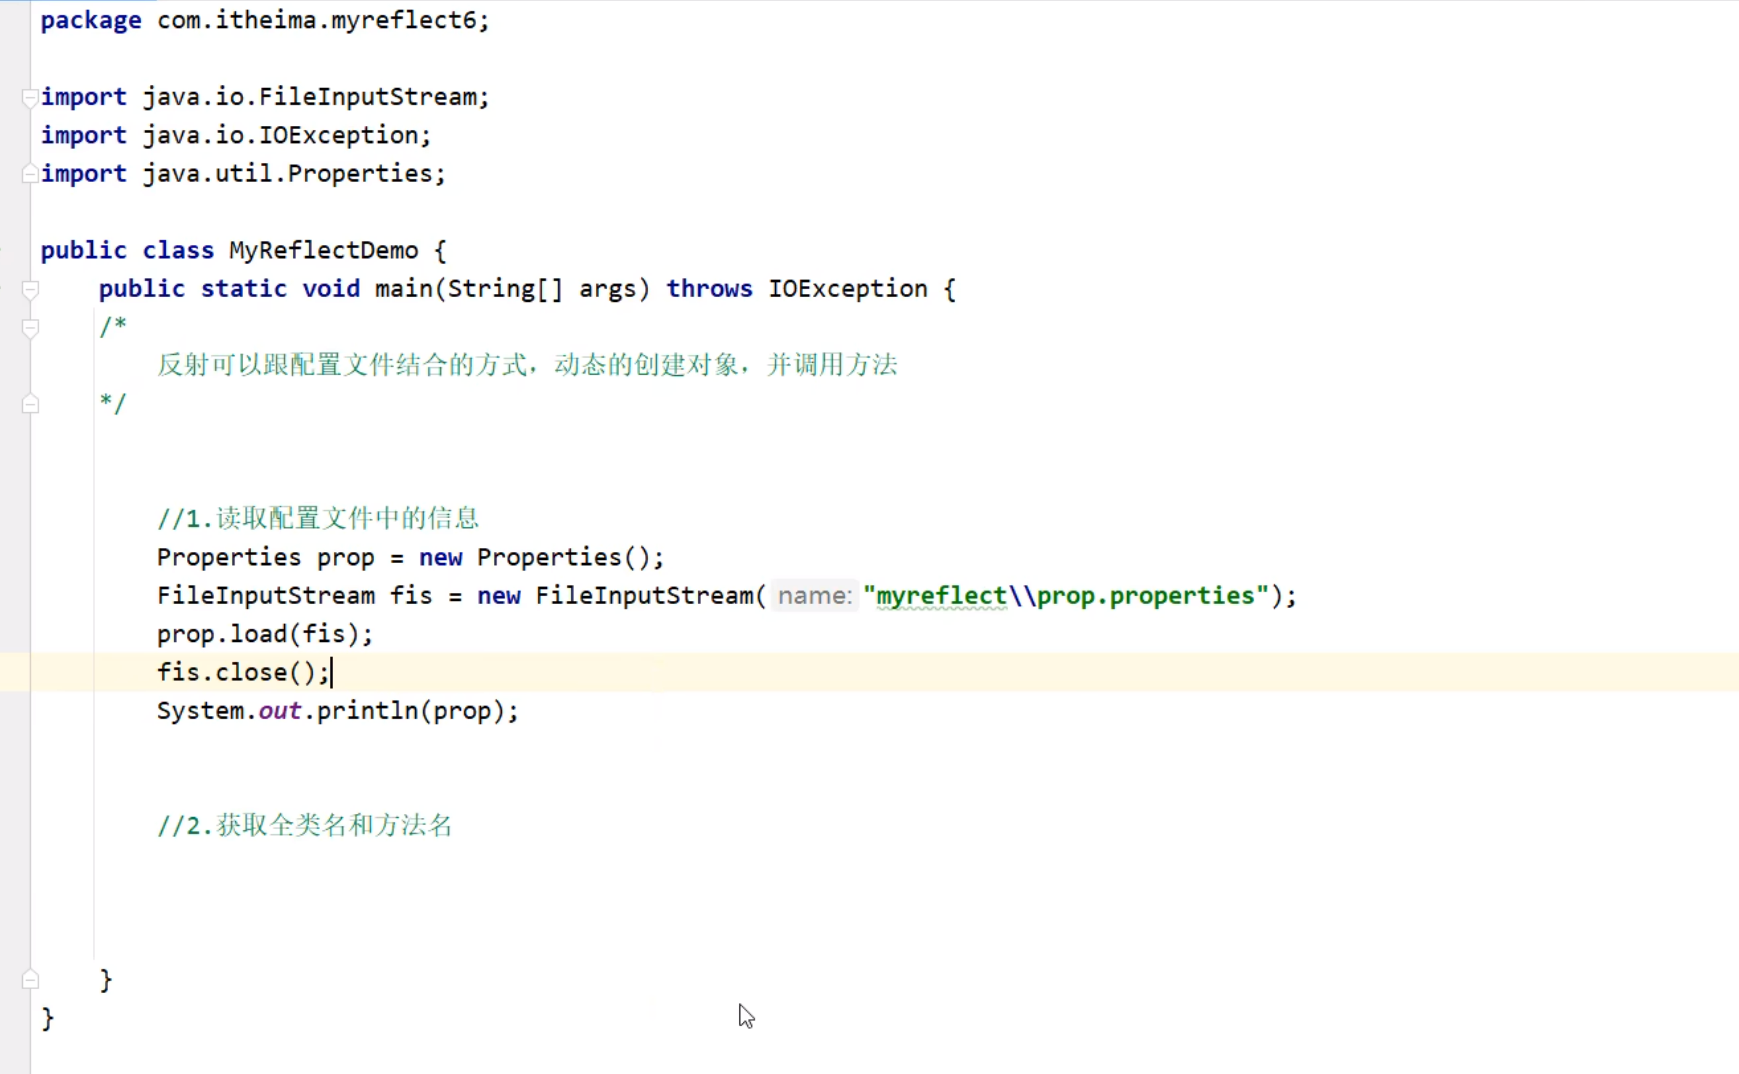1739x1074 pixels.
Task: Collapse the import statements fold region
Action: 29,96
